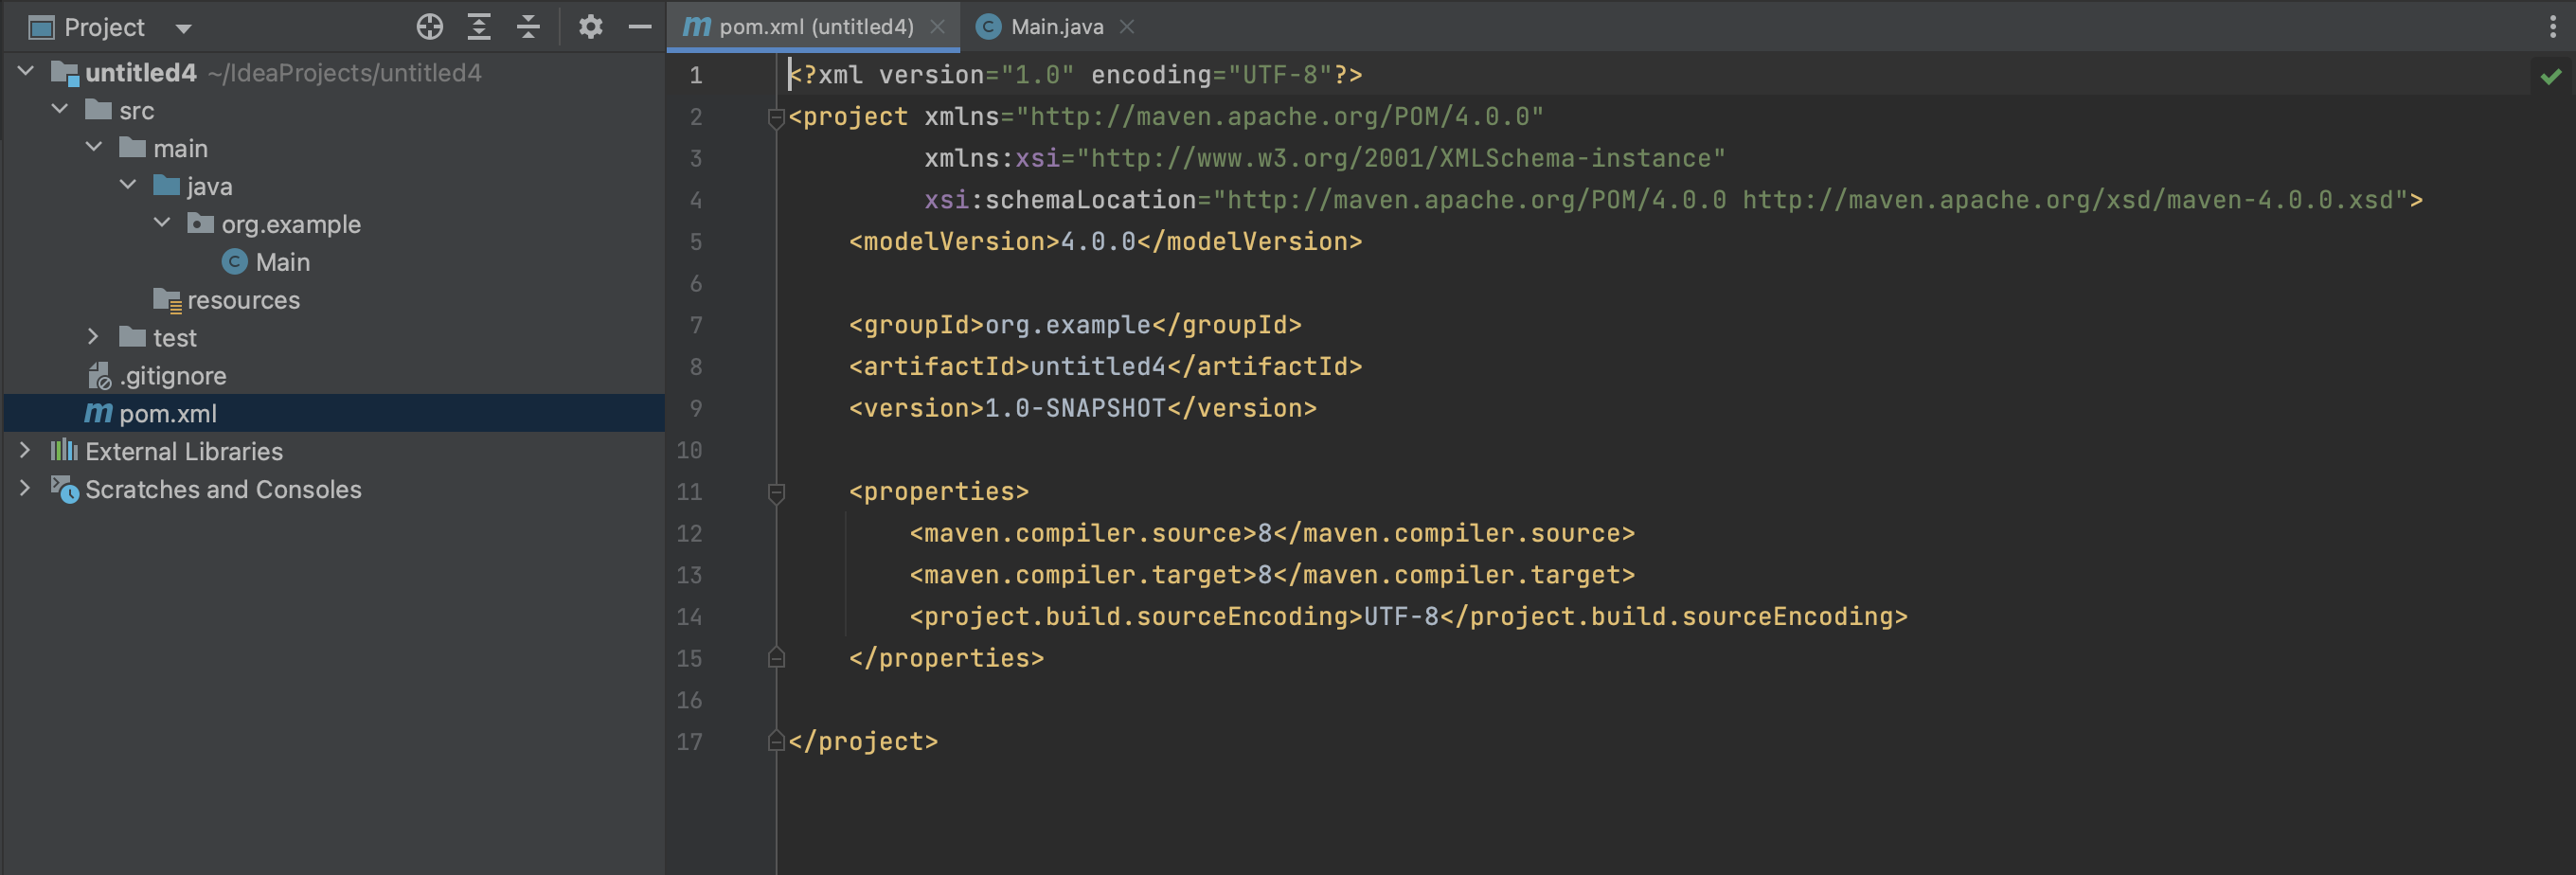Expand the test folder
The image size is (2576, 875).
click(x=94, y=337)
